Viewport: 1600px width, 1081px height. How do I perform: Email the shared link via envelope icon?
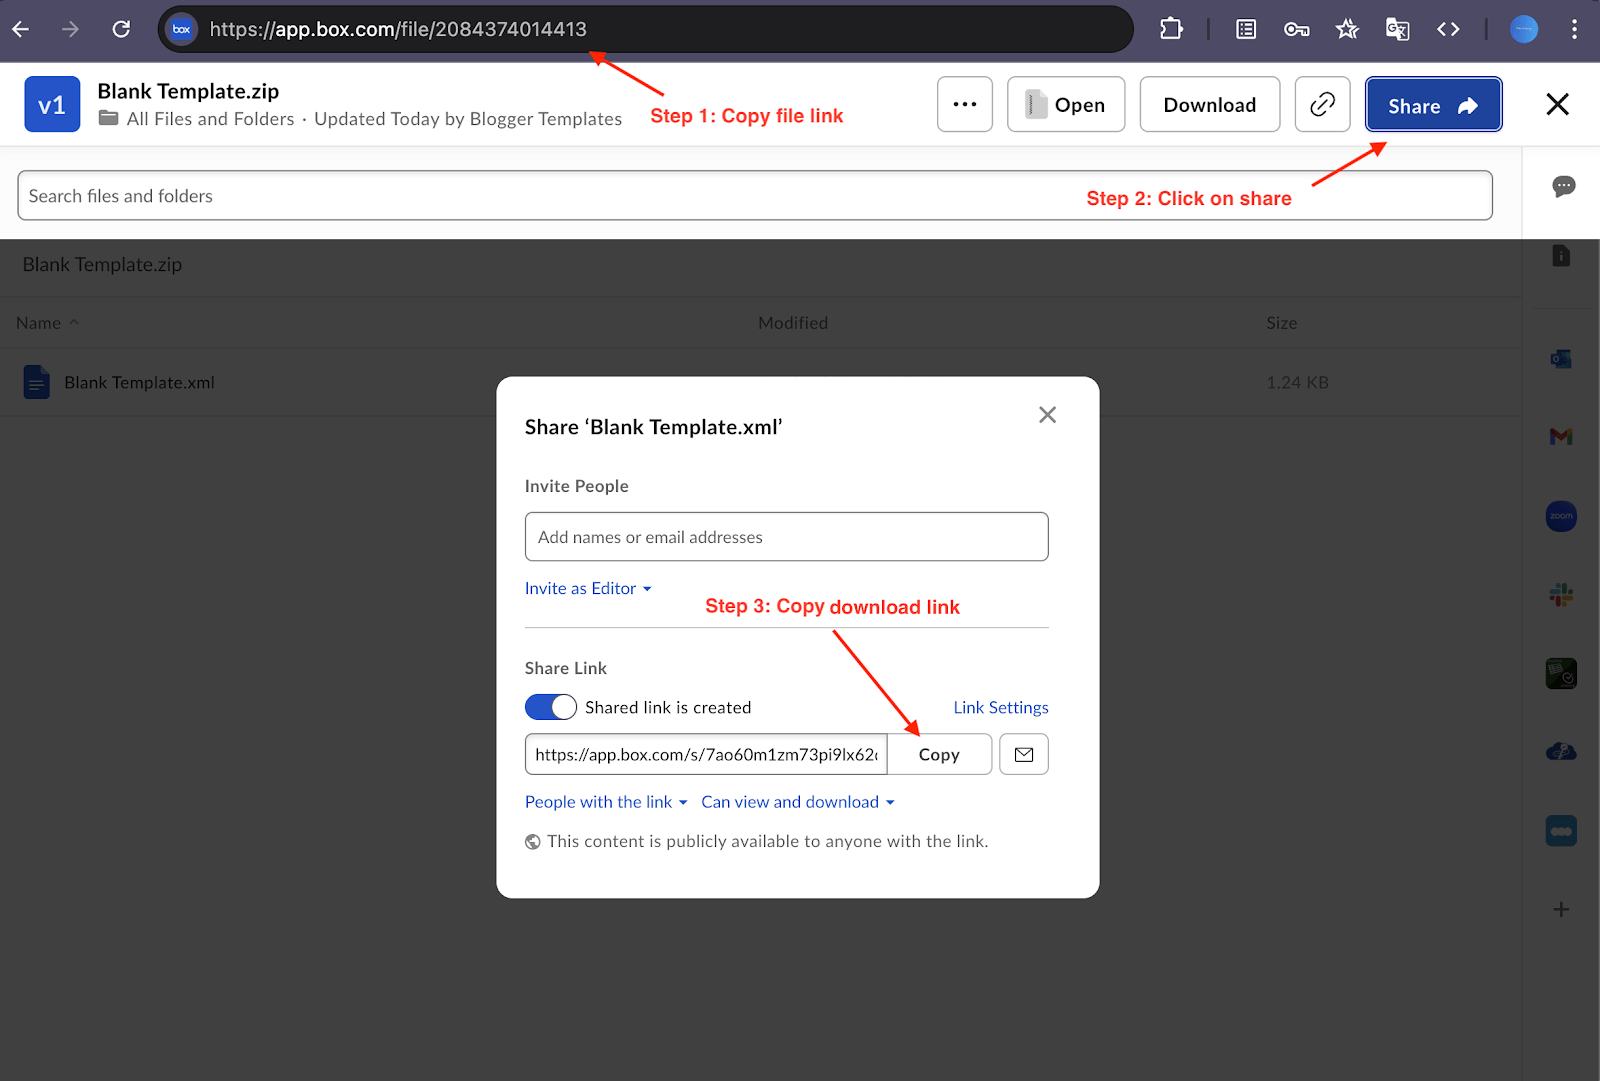pyautogui.click(x=1024, y=754)
